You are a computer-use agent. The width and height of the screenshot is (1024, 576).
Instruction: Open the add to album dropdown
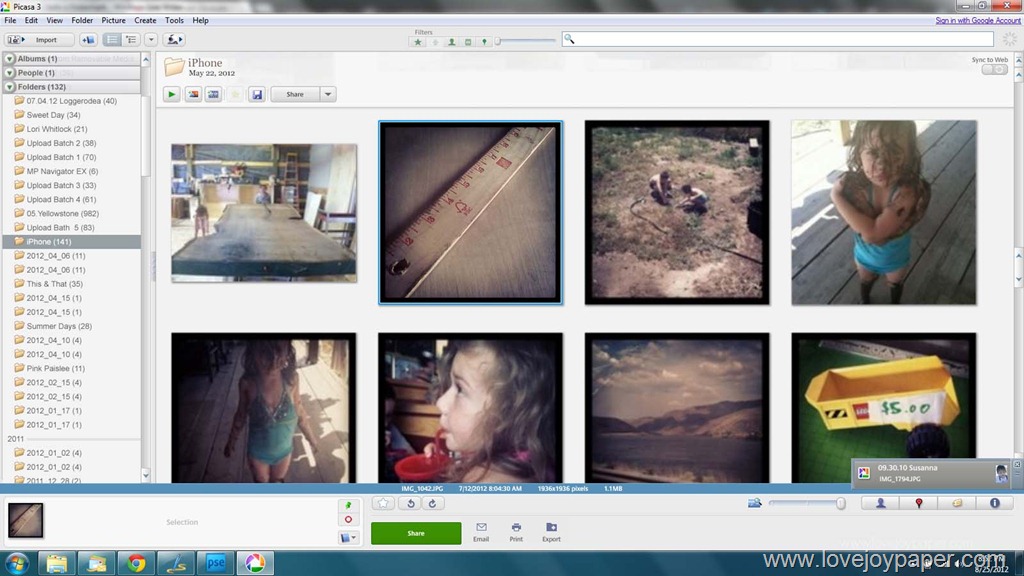[x=349, y=537]
